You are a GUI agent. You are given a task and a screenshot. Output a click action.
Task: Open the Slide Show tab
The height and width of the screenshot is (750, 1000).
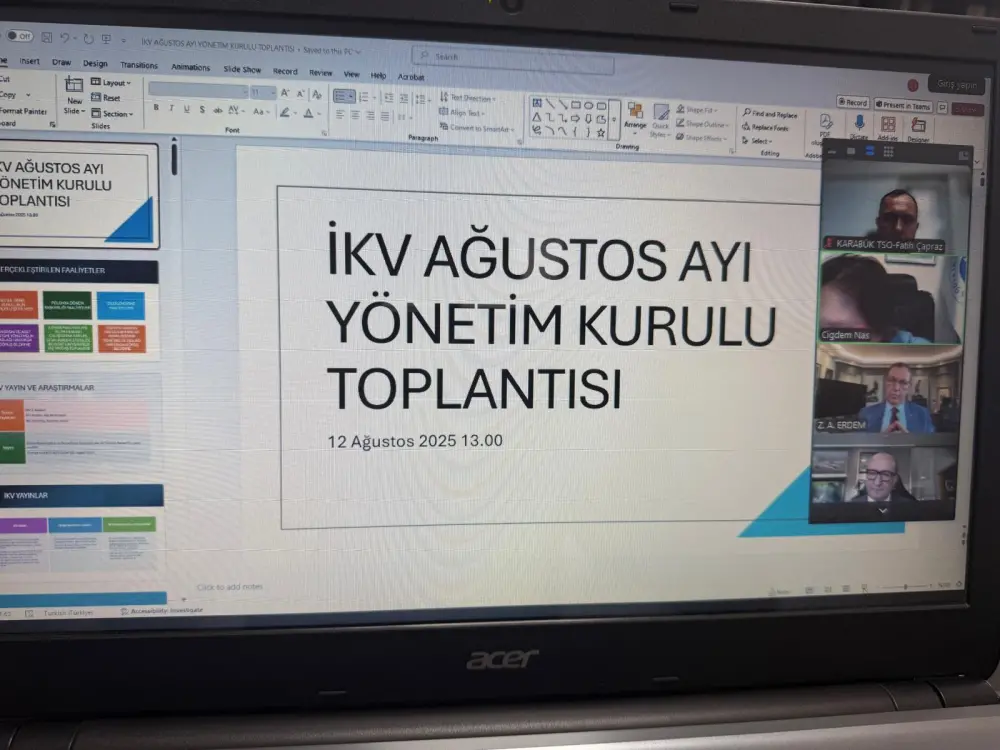[x=242, y=70]
